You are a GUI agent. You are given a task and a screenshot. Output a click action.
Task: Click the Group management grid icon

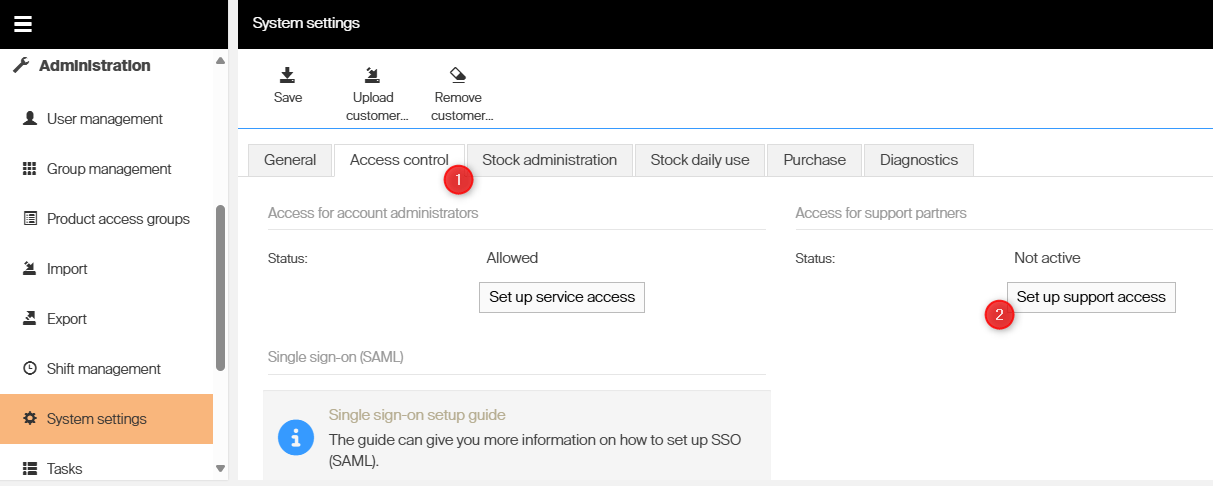pos(30,169)
